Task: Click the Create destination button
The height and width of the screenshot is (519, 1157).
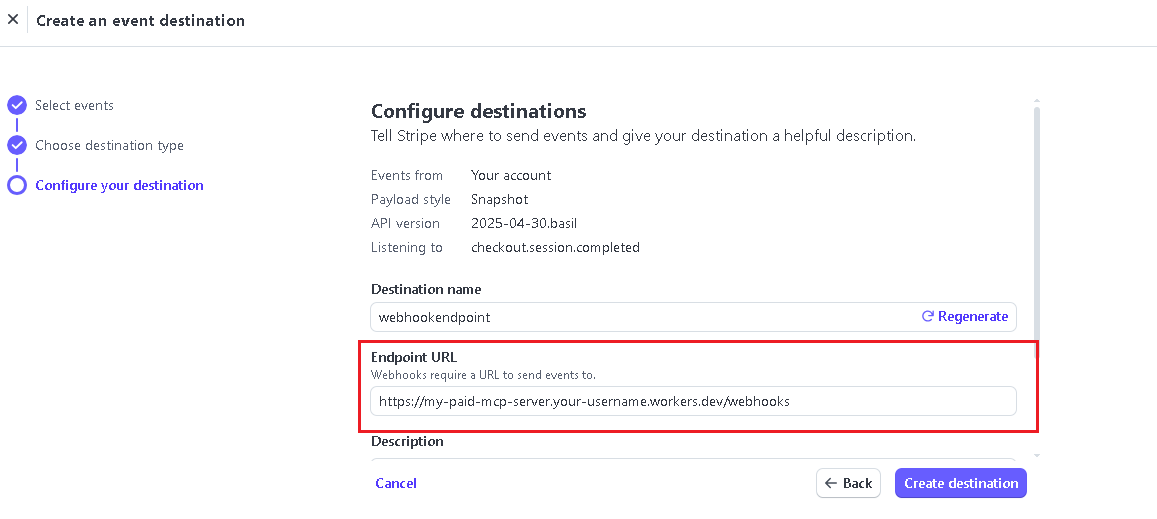Action: click(x=960, y=483)
